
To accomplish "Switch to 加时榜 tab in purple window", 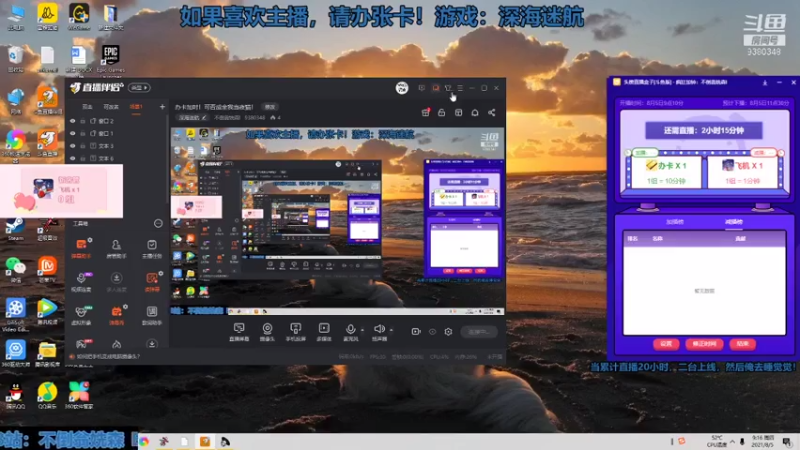I will [674, 222].
